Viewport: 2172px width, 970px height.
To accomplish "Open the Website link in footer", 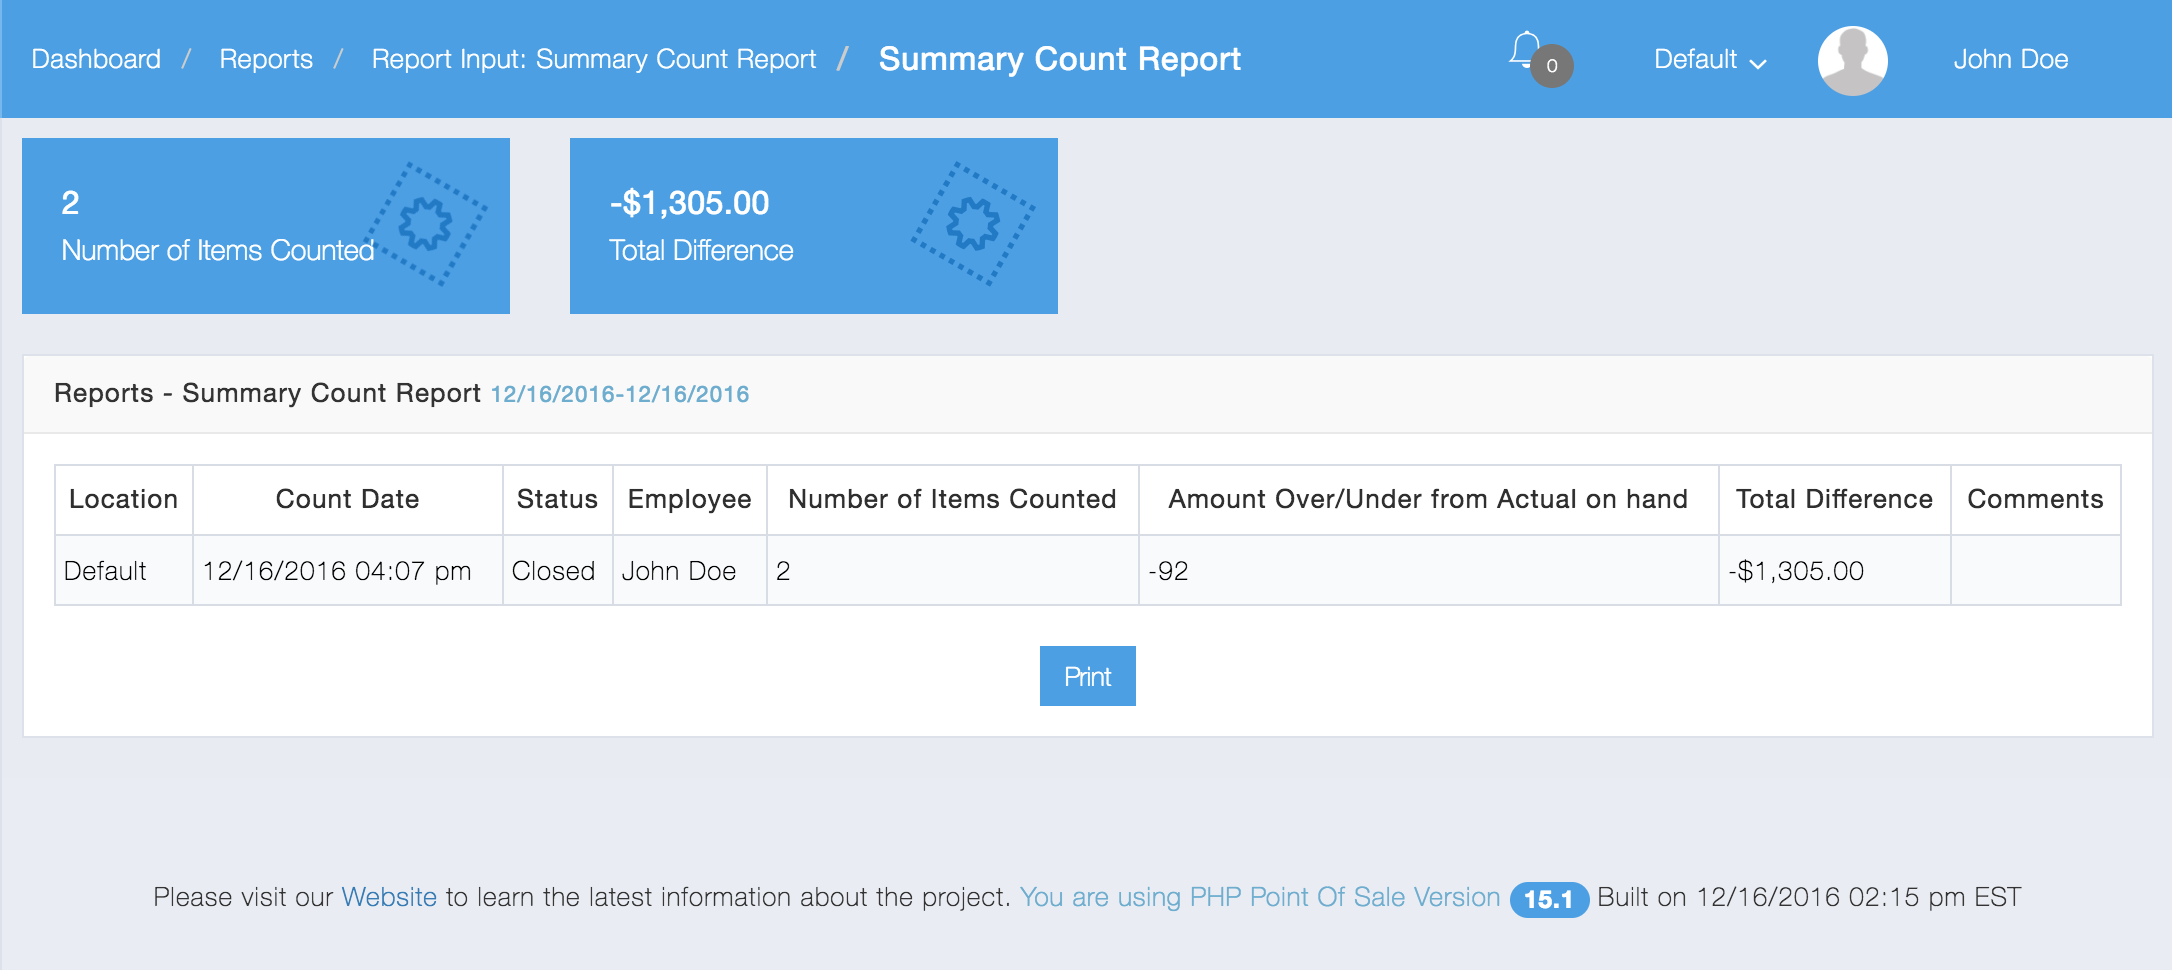I will click(x=389, y=897).
